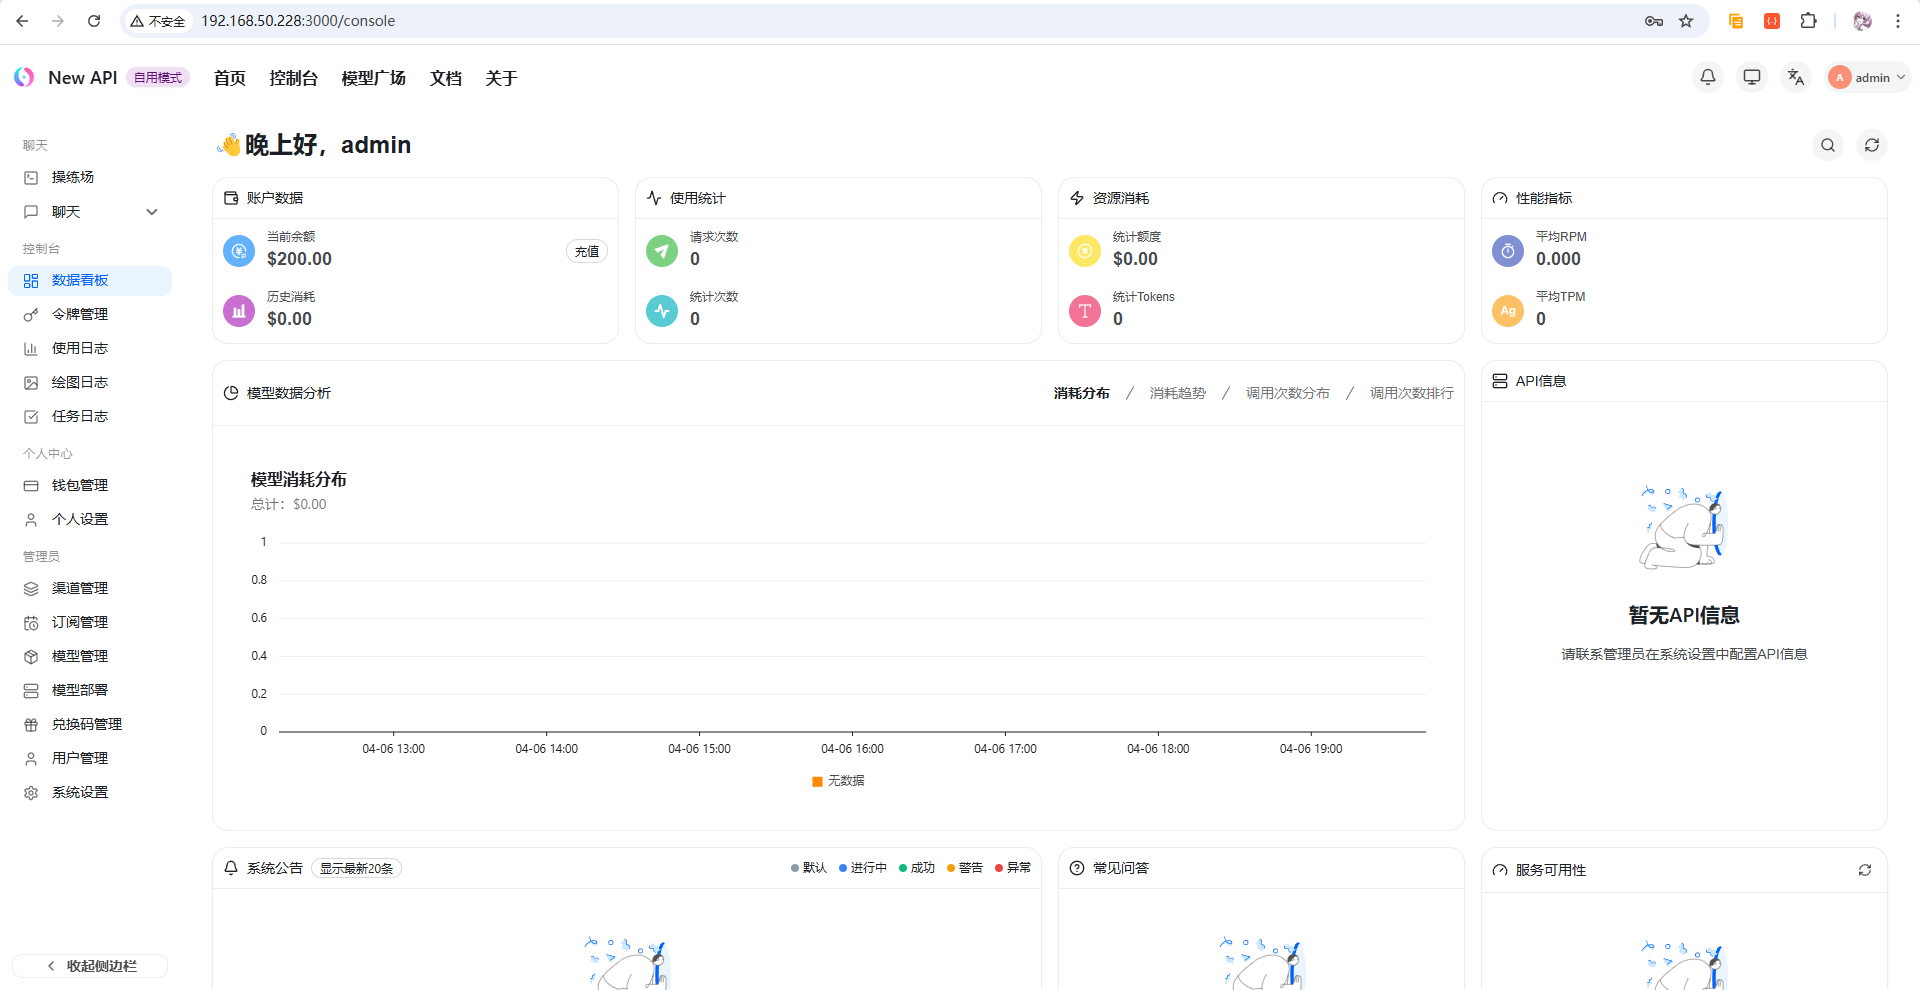Expand the 聊天 sidebar submenu

[152, 212]
